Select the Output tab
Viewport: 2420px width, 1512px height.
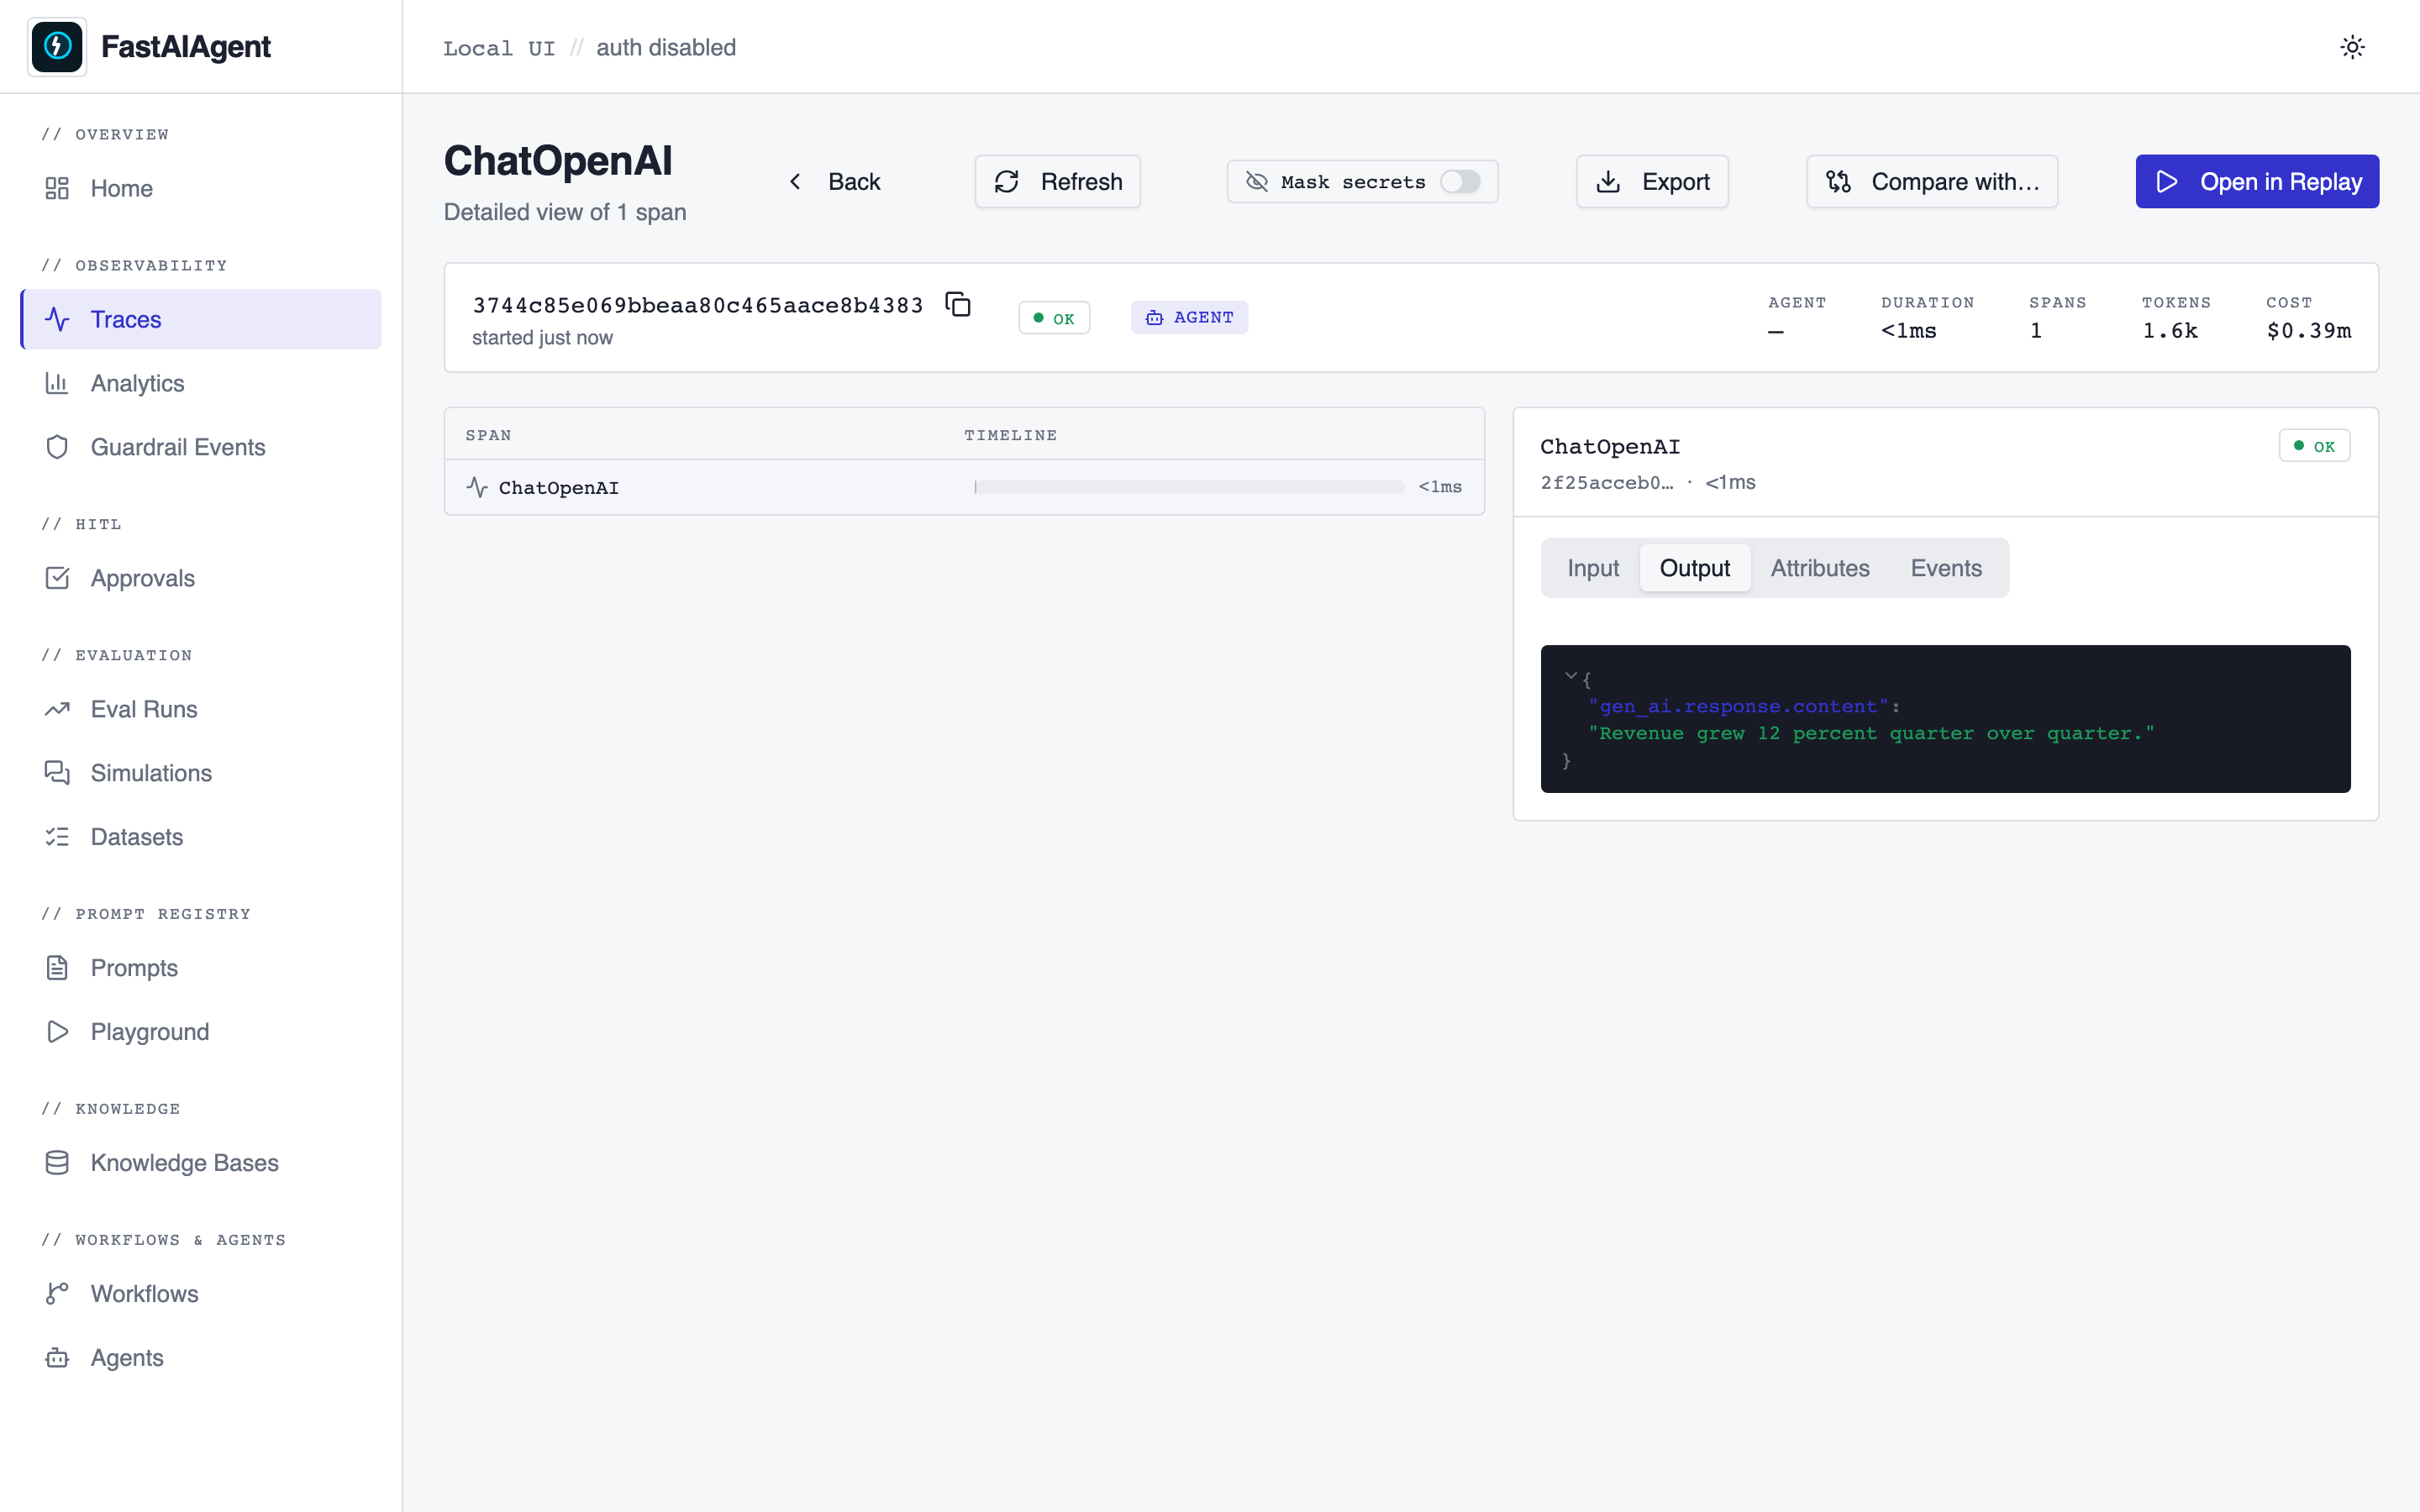(x=1695, y=568)
